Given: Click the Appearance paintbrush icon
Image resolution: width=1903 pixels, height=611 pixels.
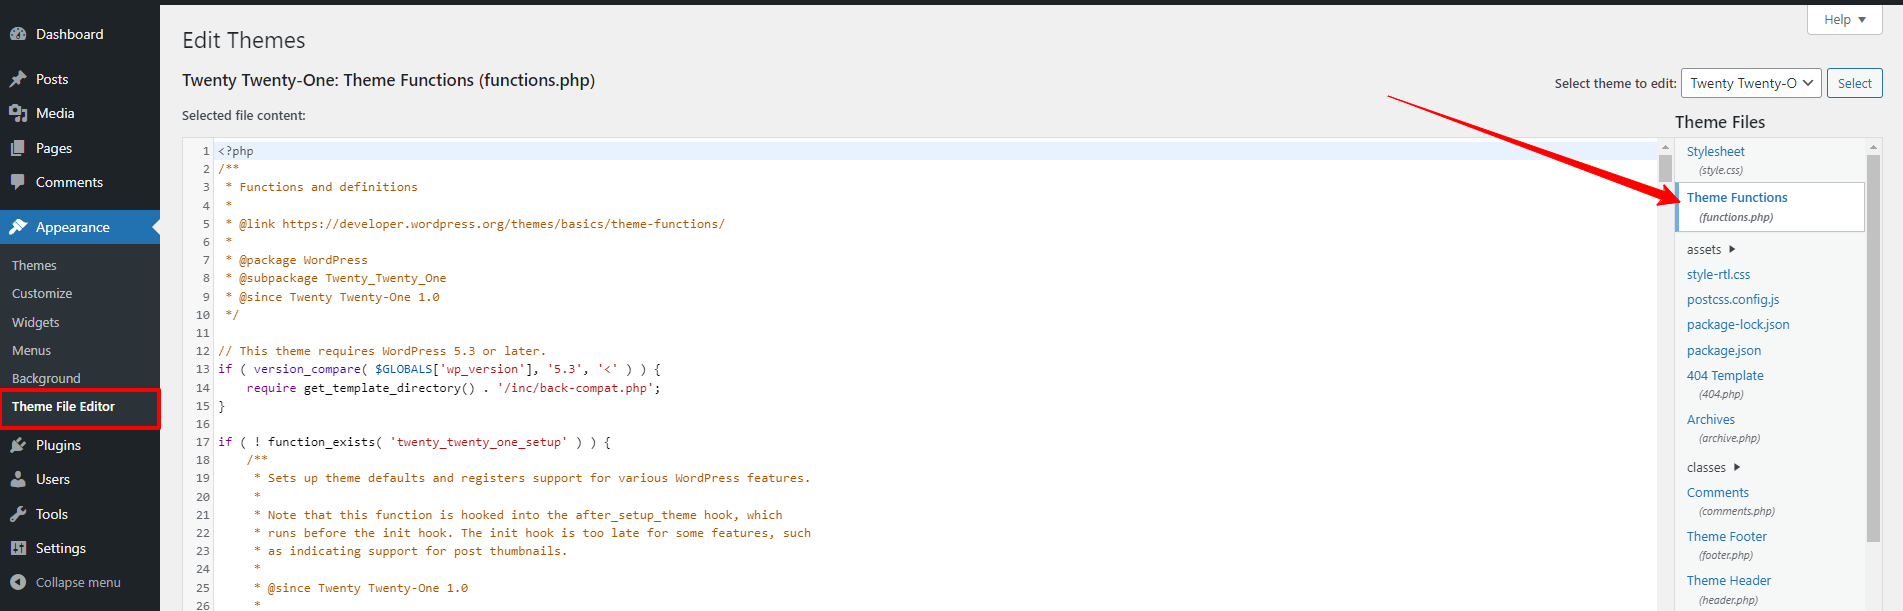Looking at the screenshot, I should (x=18, y=227).
